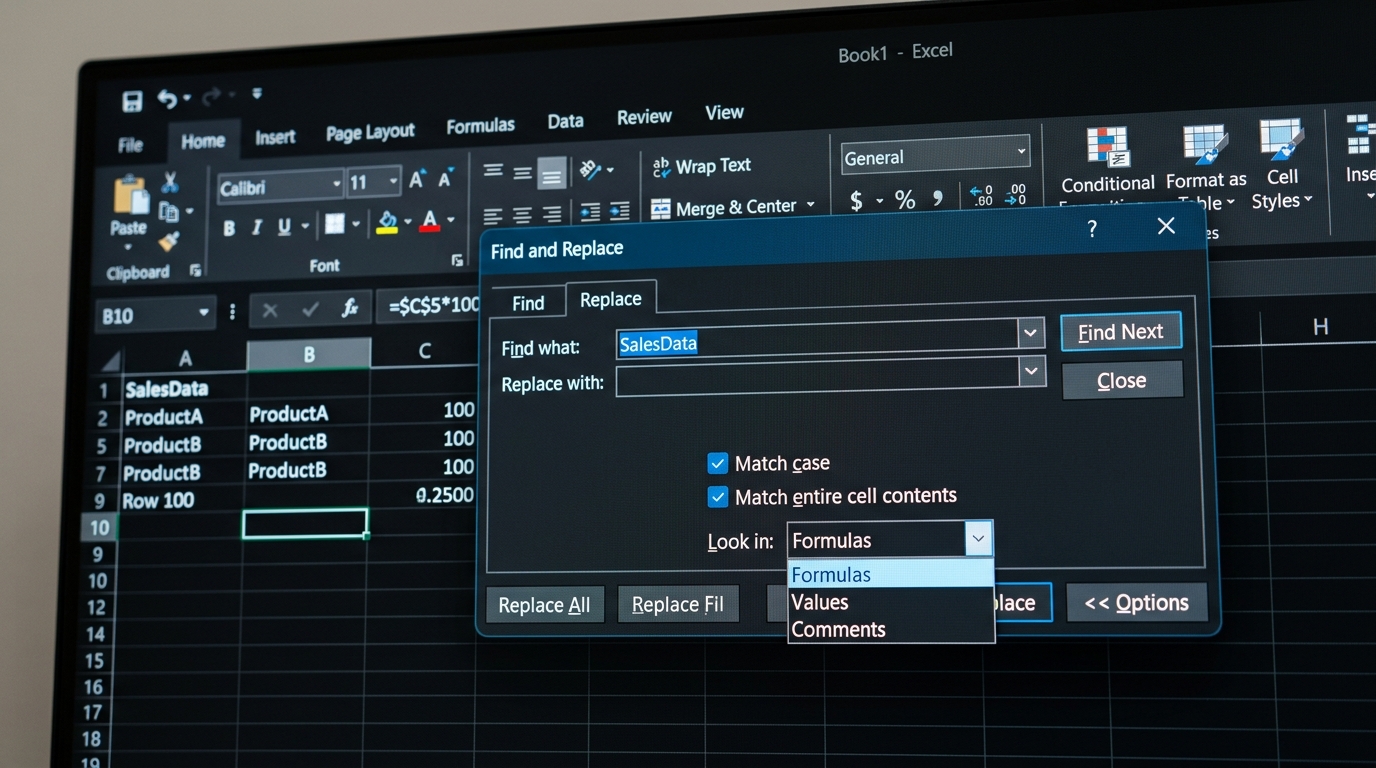Click the Cut scissors icon

169,182
